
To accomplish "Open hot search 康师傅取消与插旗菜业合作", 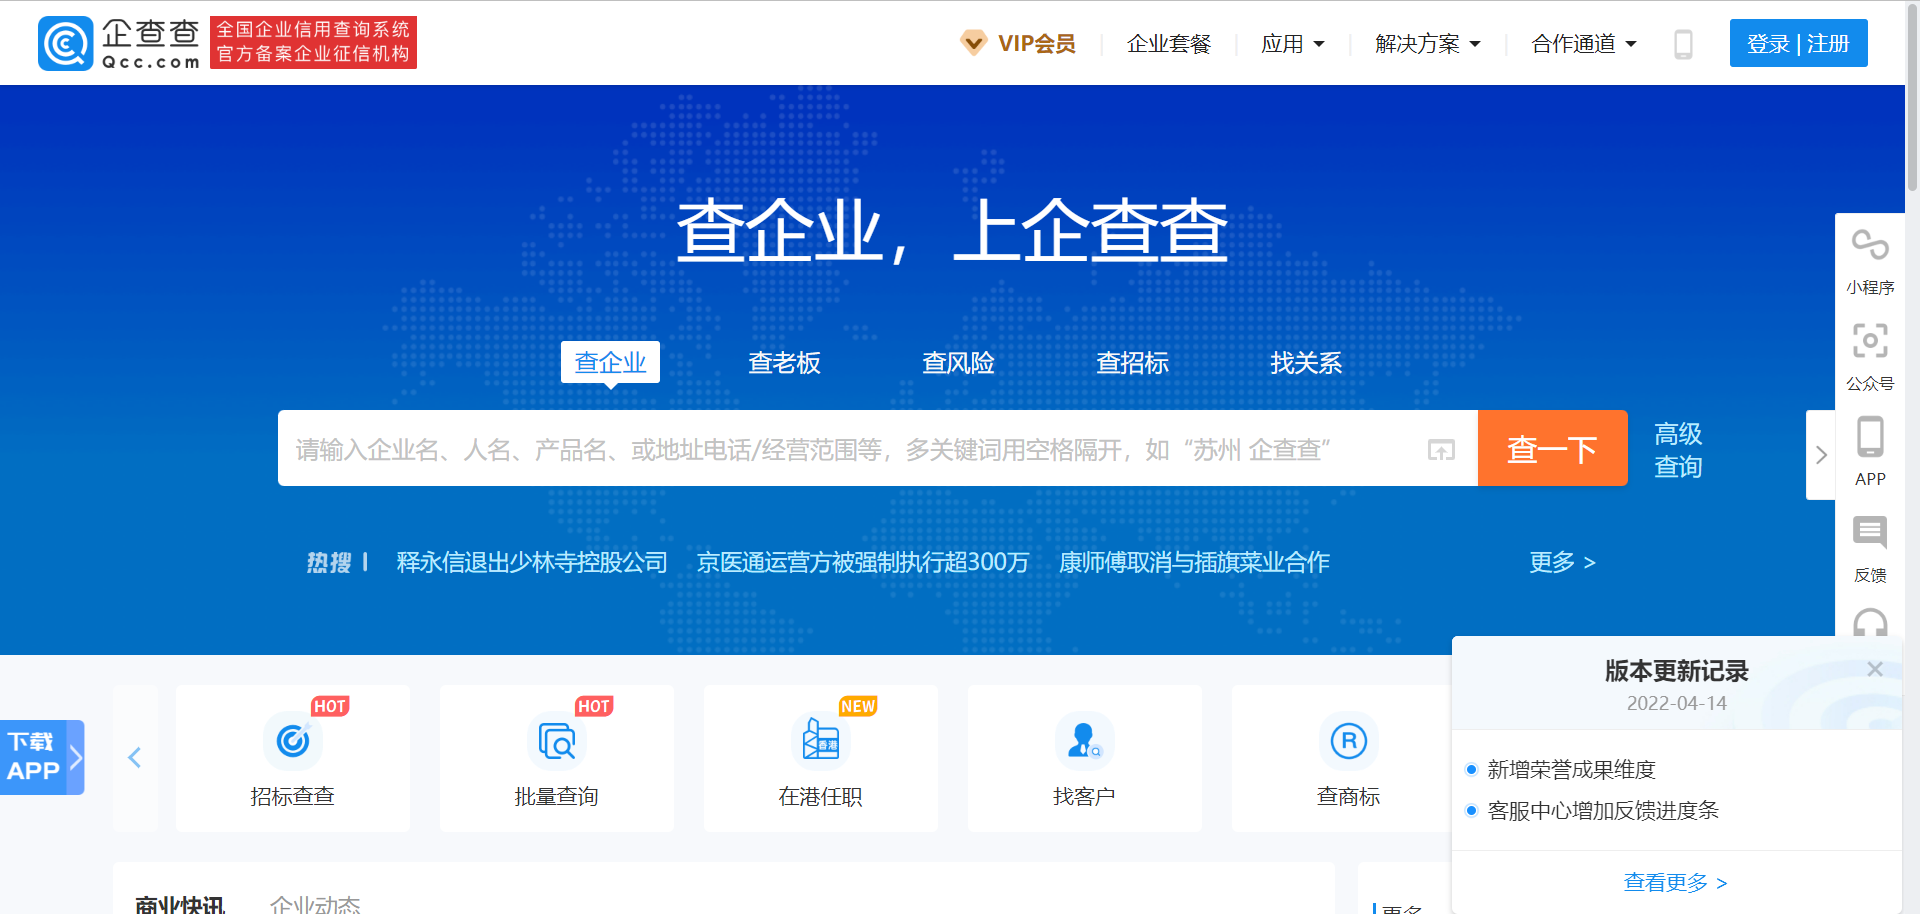I will click(x=1194, y=562).
